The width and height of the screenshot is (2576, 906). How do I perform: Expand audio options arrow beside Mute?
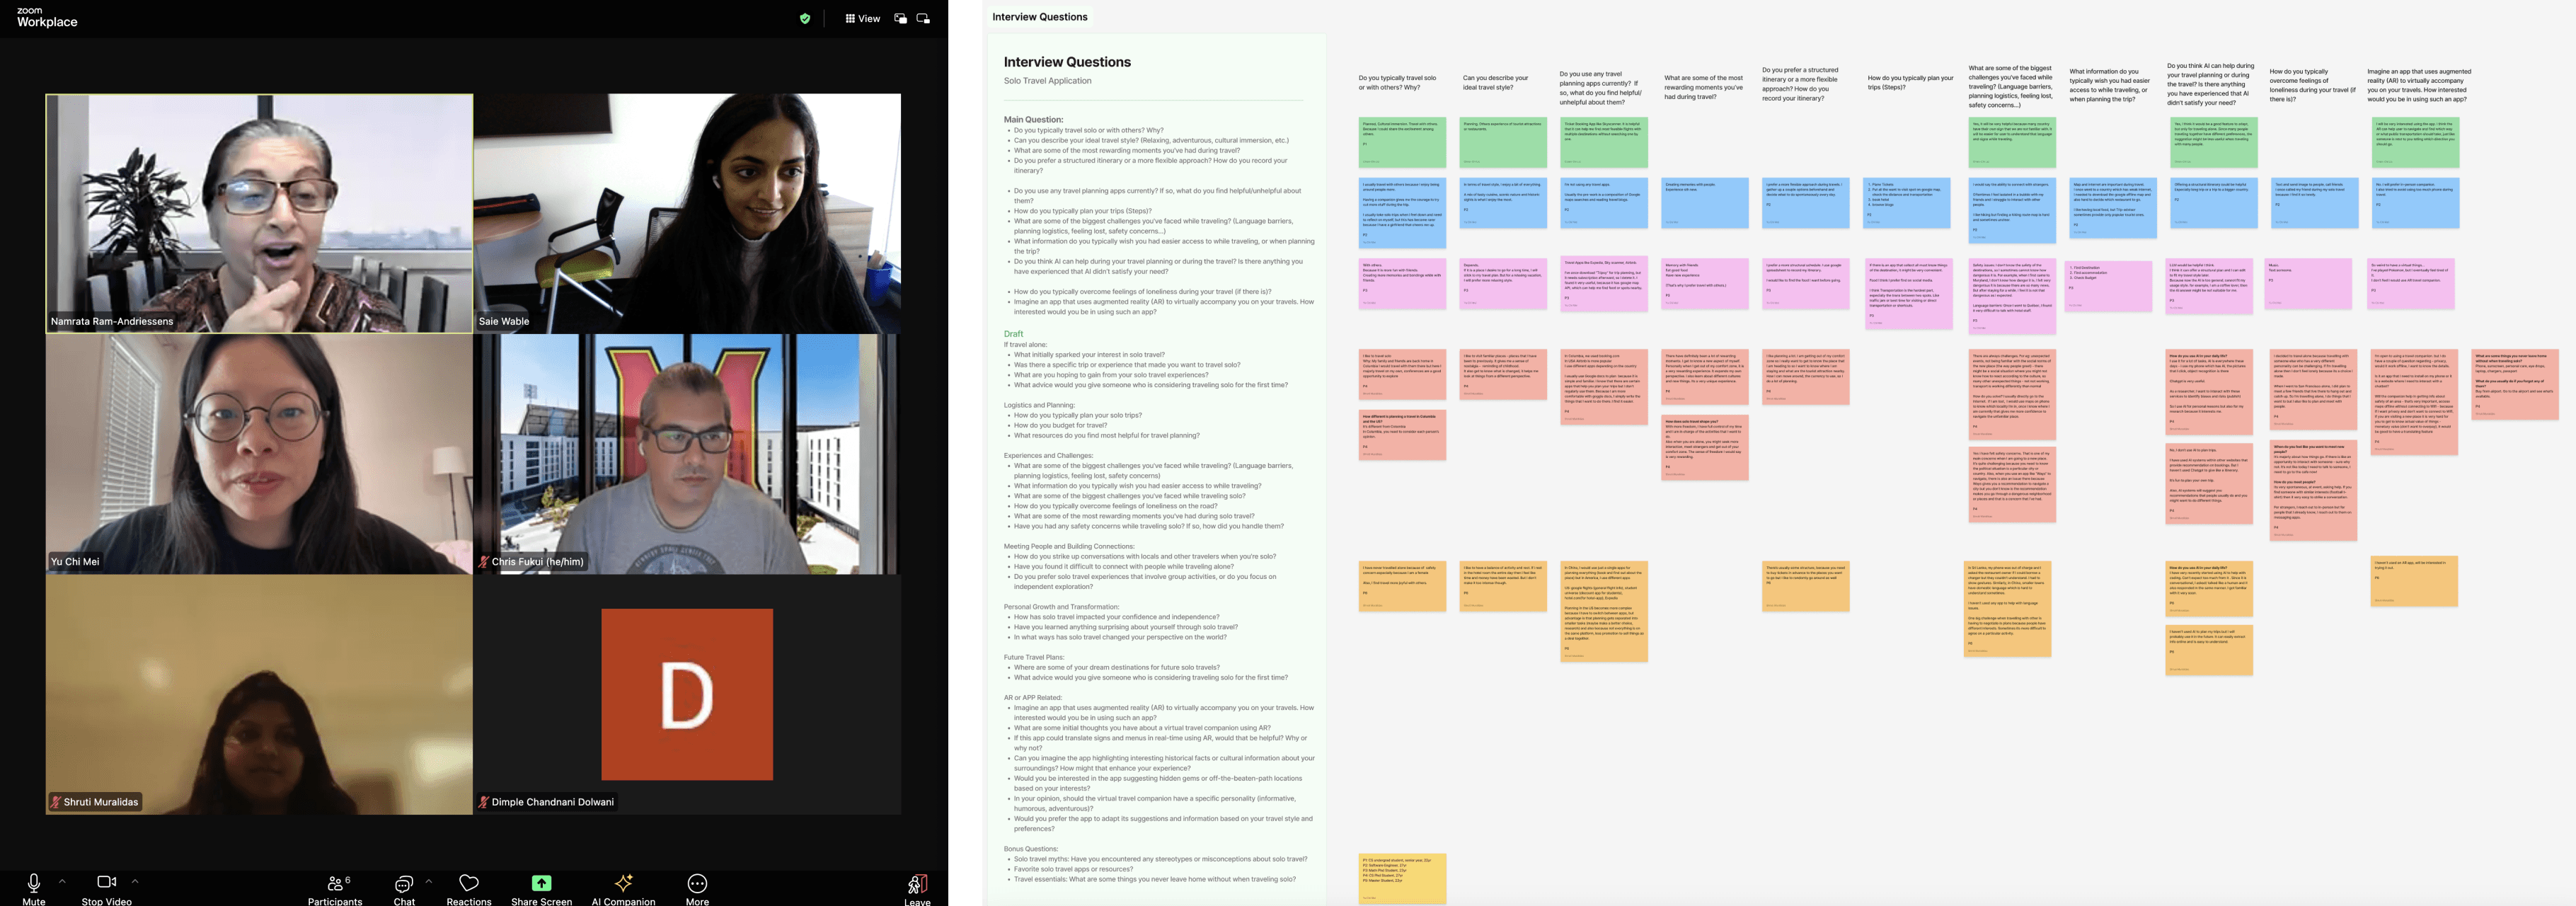coord(62,881)
